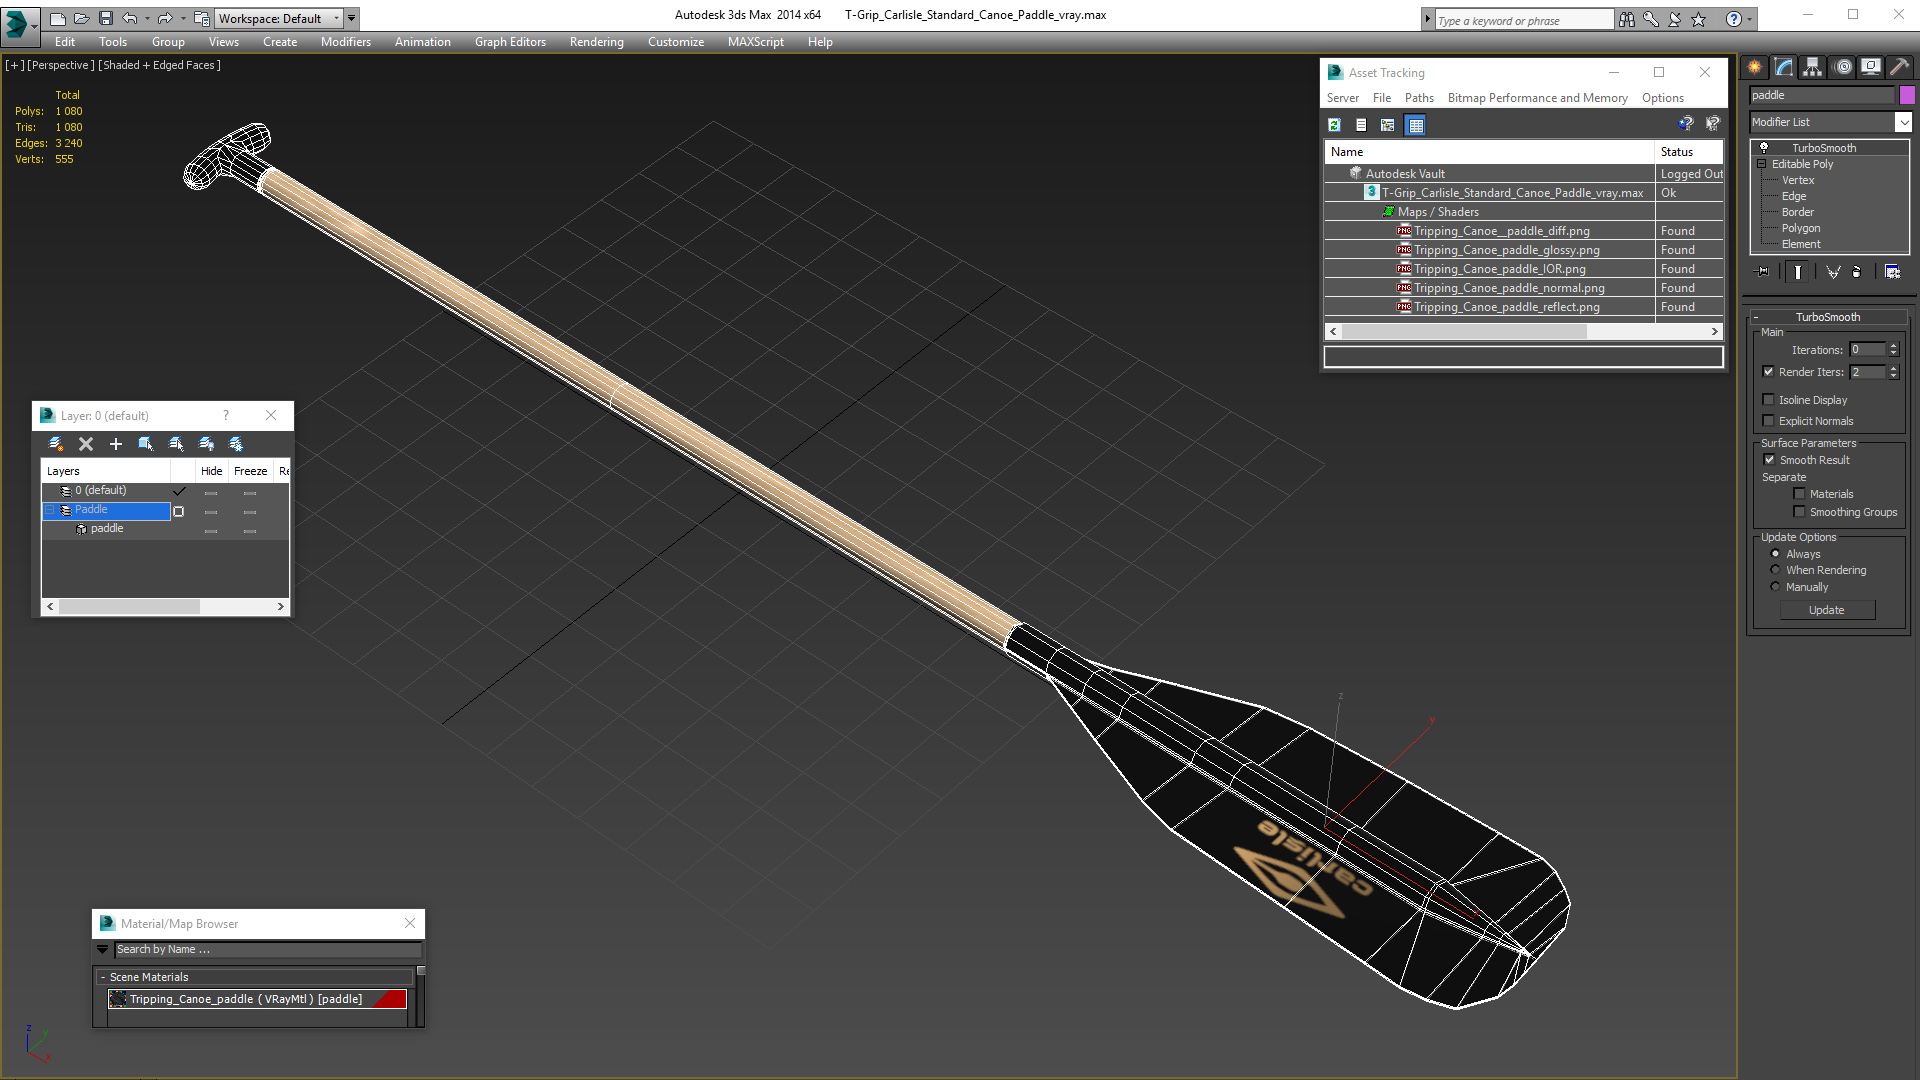1920x1080 pixels.
Task: Click the New Scene icon in quick access toolbar
Action: [57, 18]
